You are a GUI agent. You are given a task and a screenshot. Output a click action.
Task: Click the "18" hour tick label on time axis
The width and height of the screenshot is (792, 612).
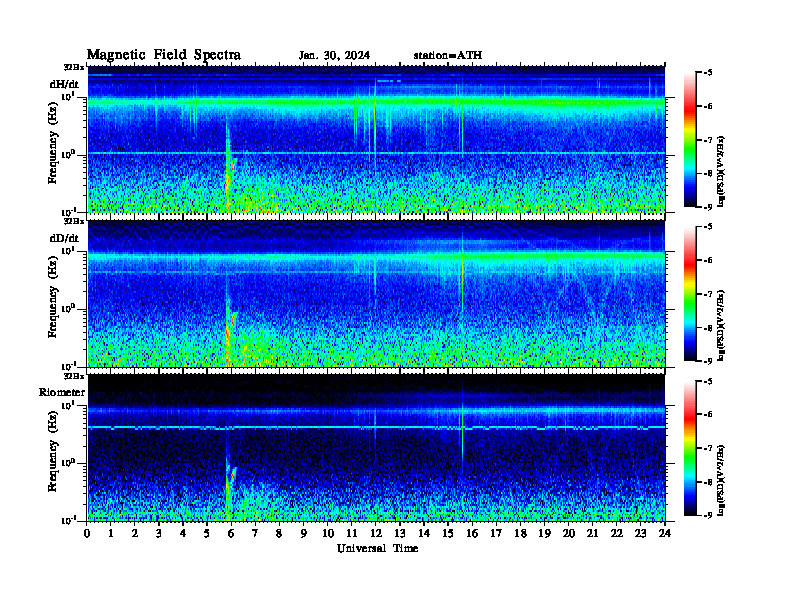point(520,534)
